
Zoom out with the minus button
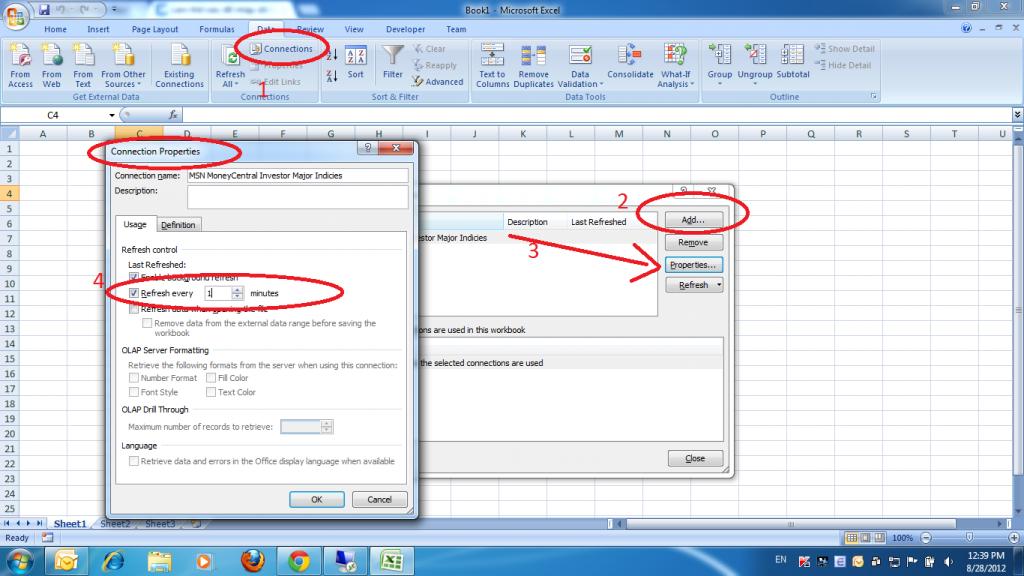[x=925, y=537]
